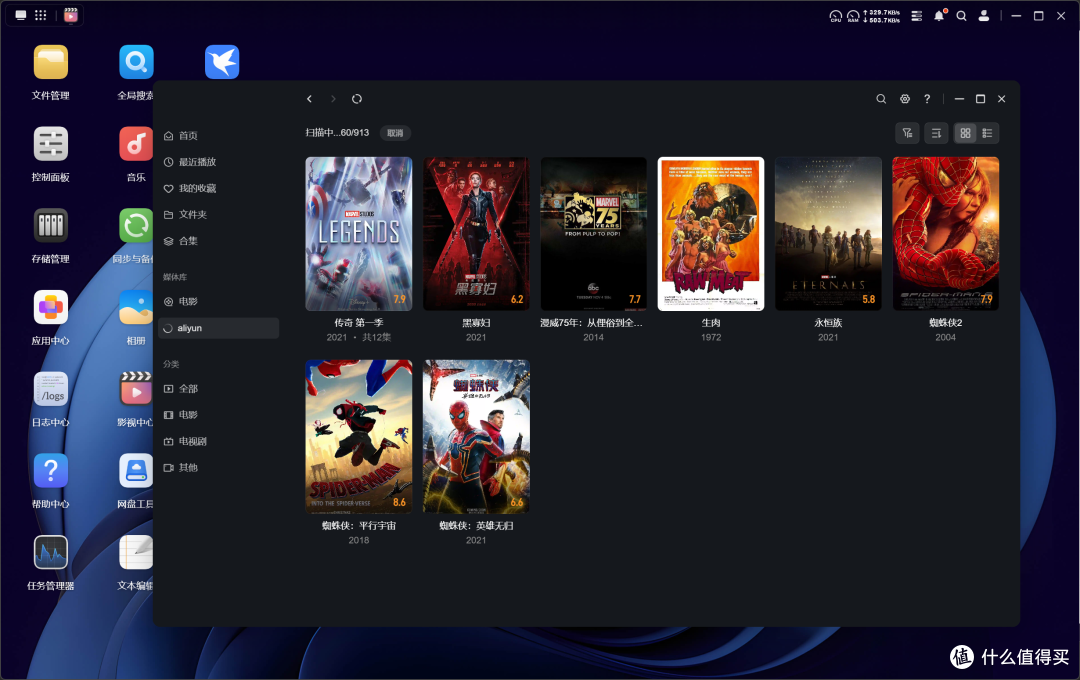Open the 文件管理 desktop app
Screen dimensions: 1080x680
click(50, 63)
